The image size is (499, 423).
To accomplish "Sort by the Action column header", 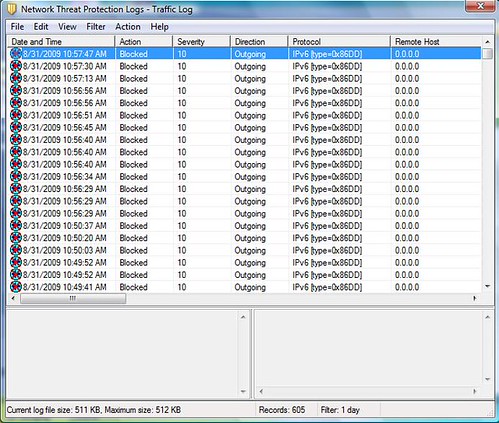I will point(144,42).
